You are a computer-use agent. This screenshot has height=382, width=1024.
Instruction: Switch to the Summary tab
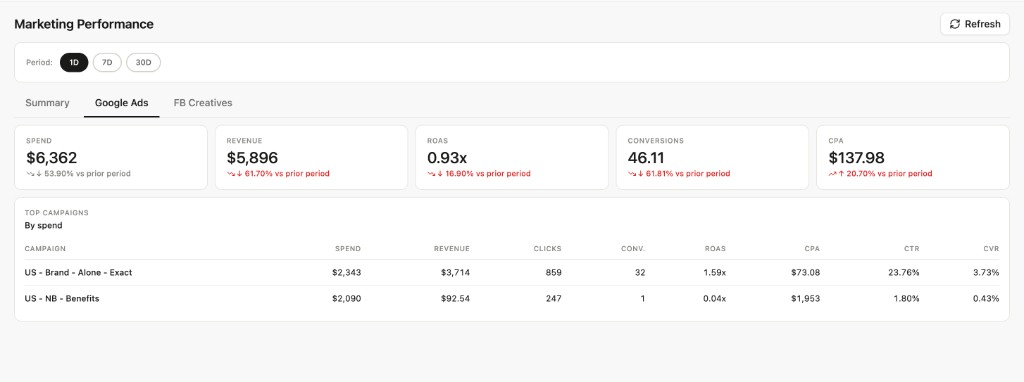click(x=47, y=103)
